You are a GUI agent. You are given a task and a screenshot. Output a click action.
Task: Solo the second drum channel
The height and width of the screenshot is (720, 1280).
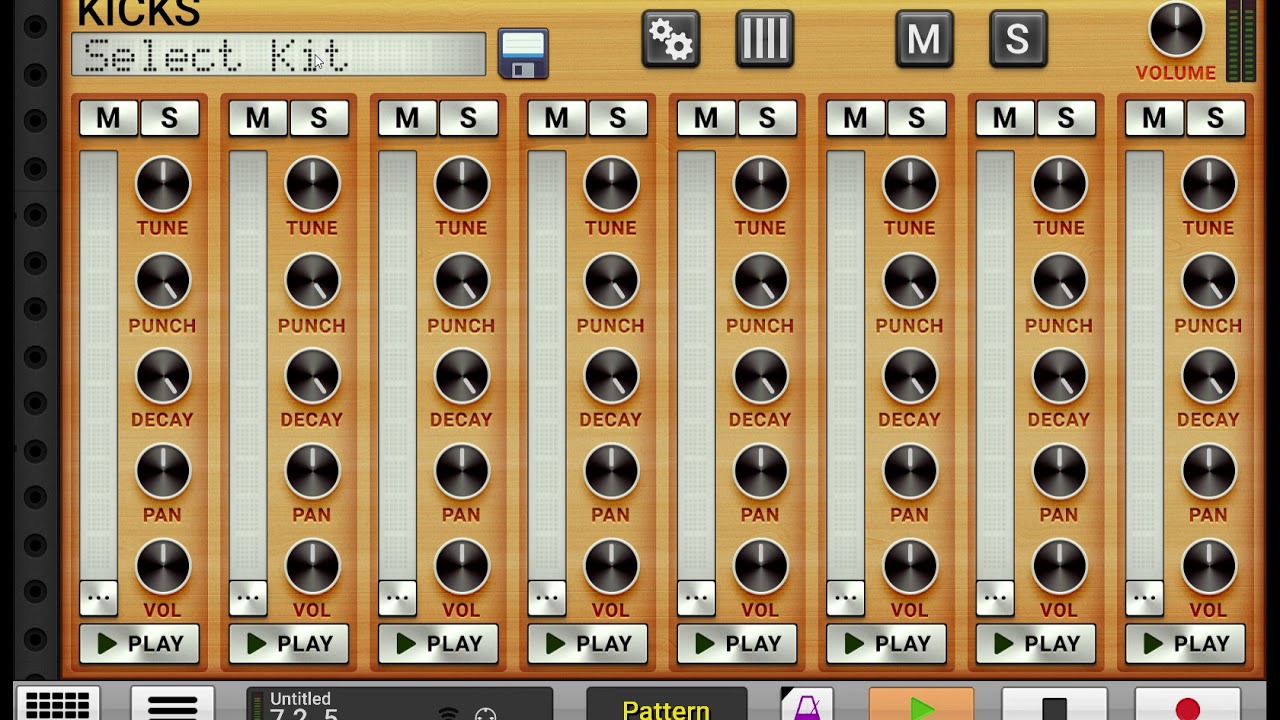click(x=319, y=119)
